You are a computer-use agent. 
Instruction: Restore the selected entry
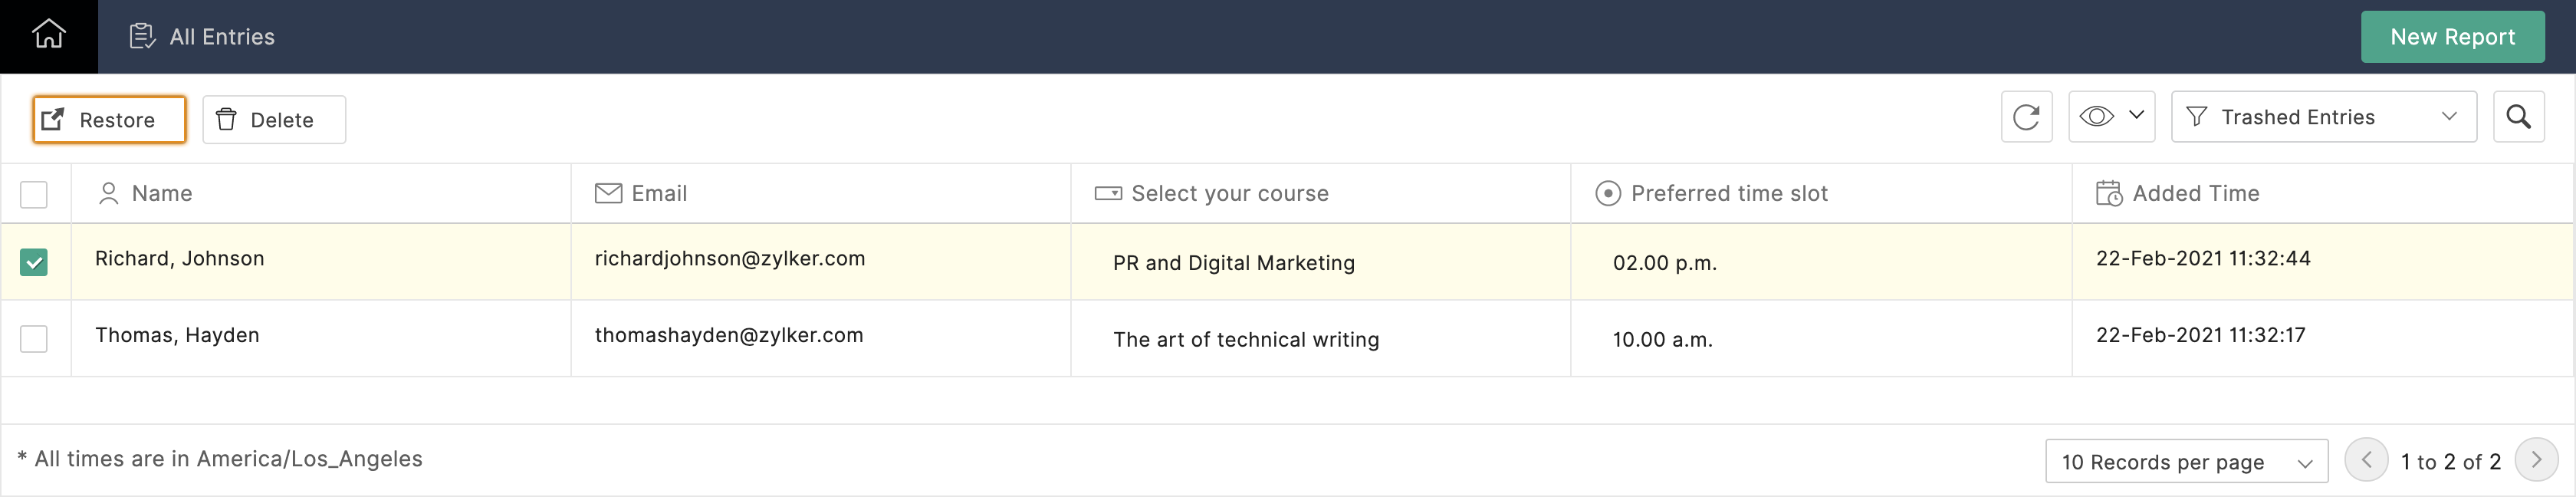(x=109, y=120)
